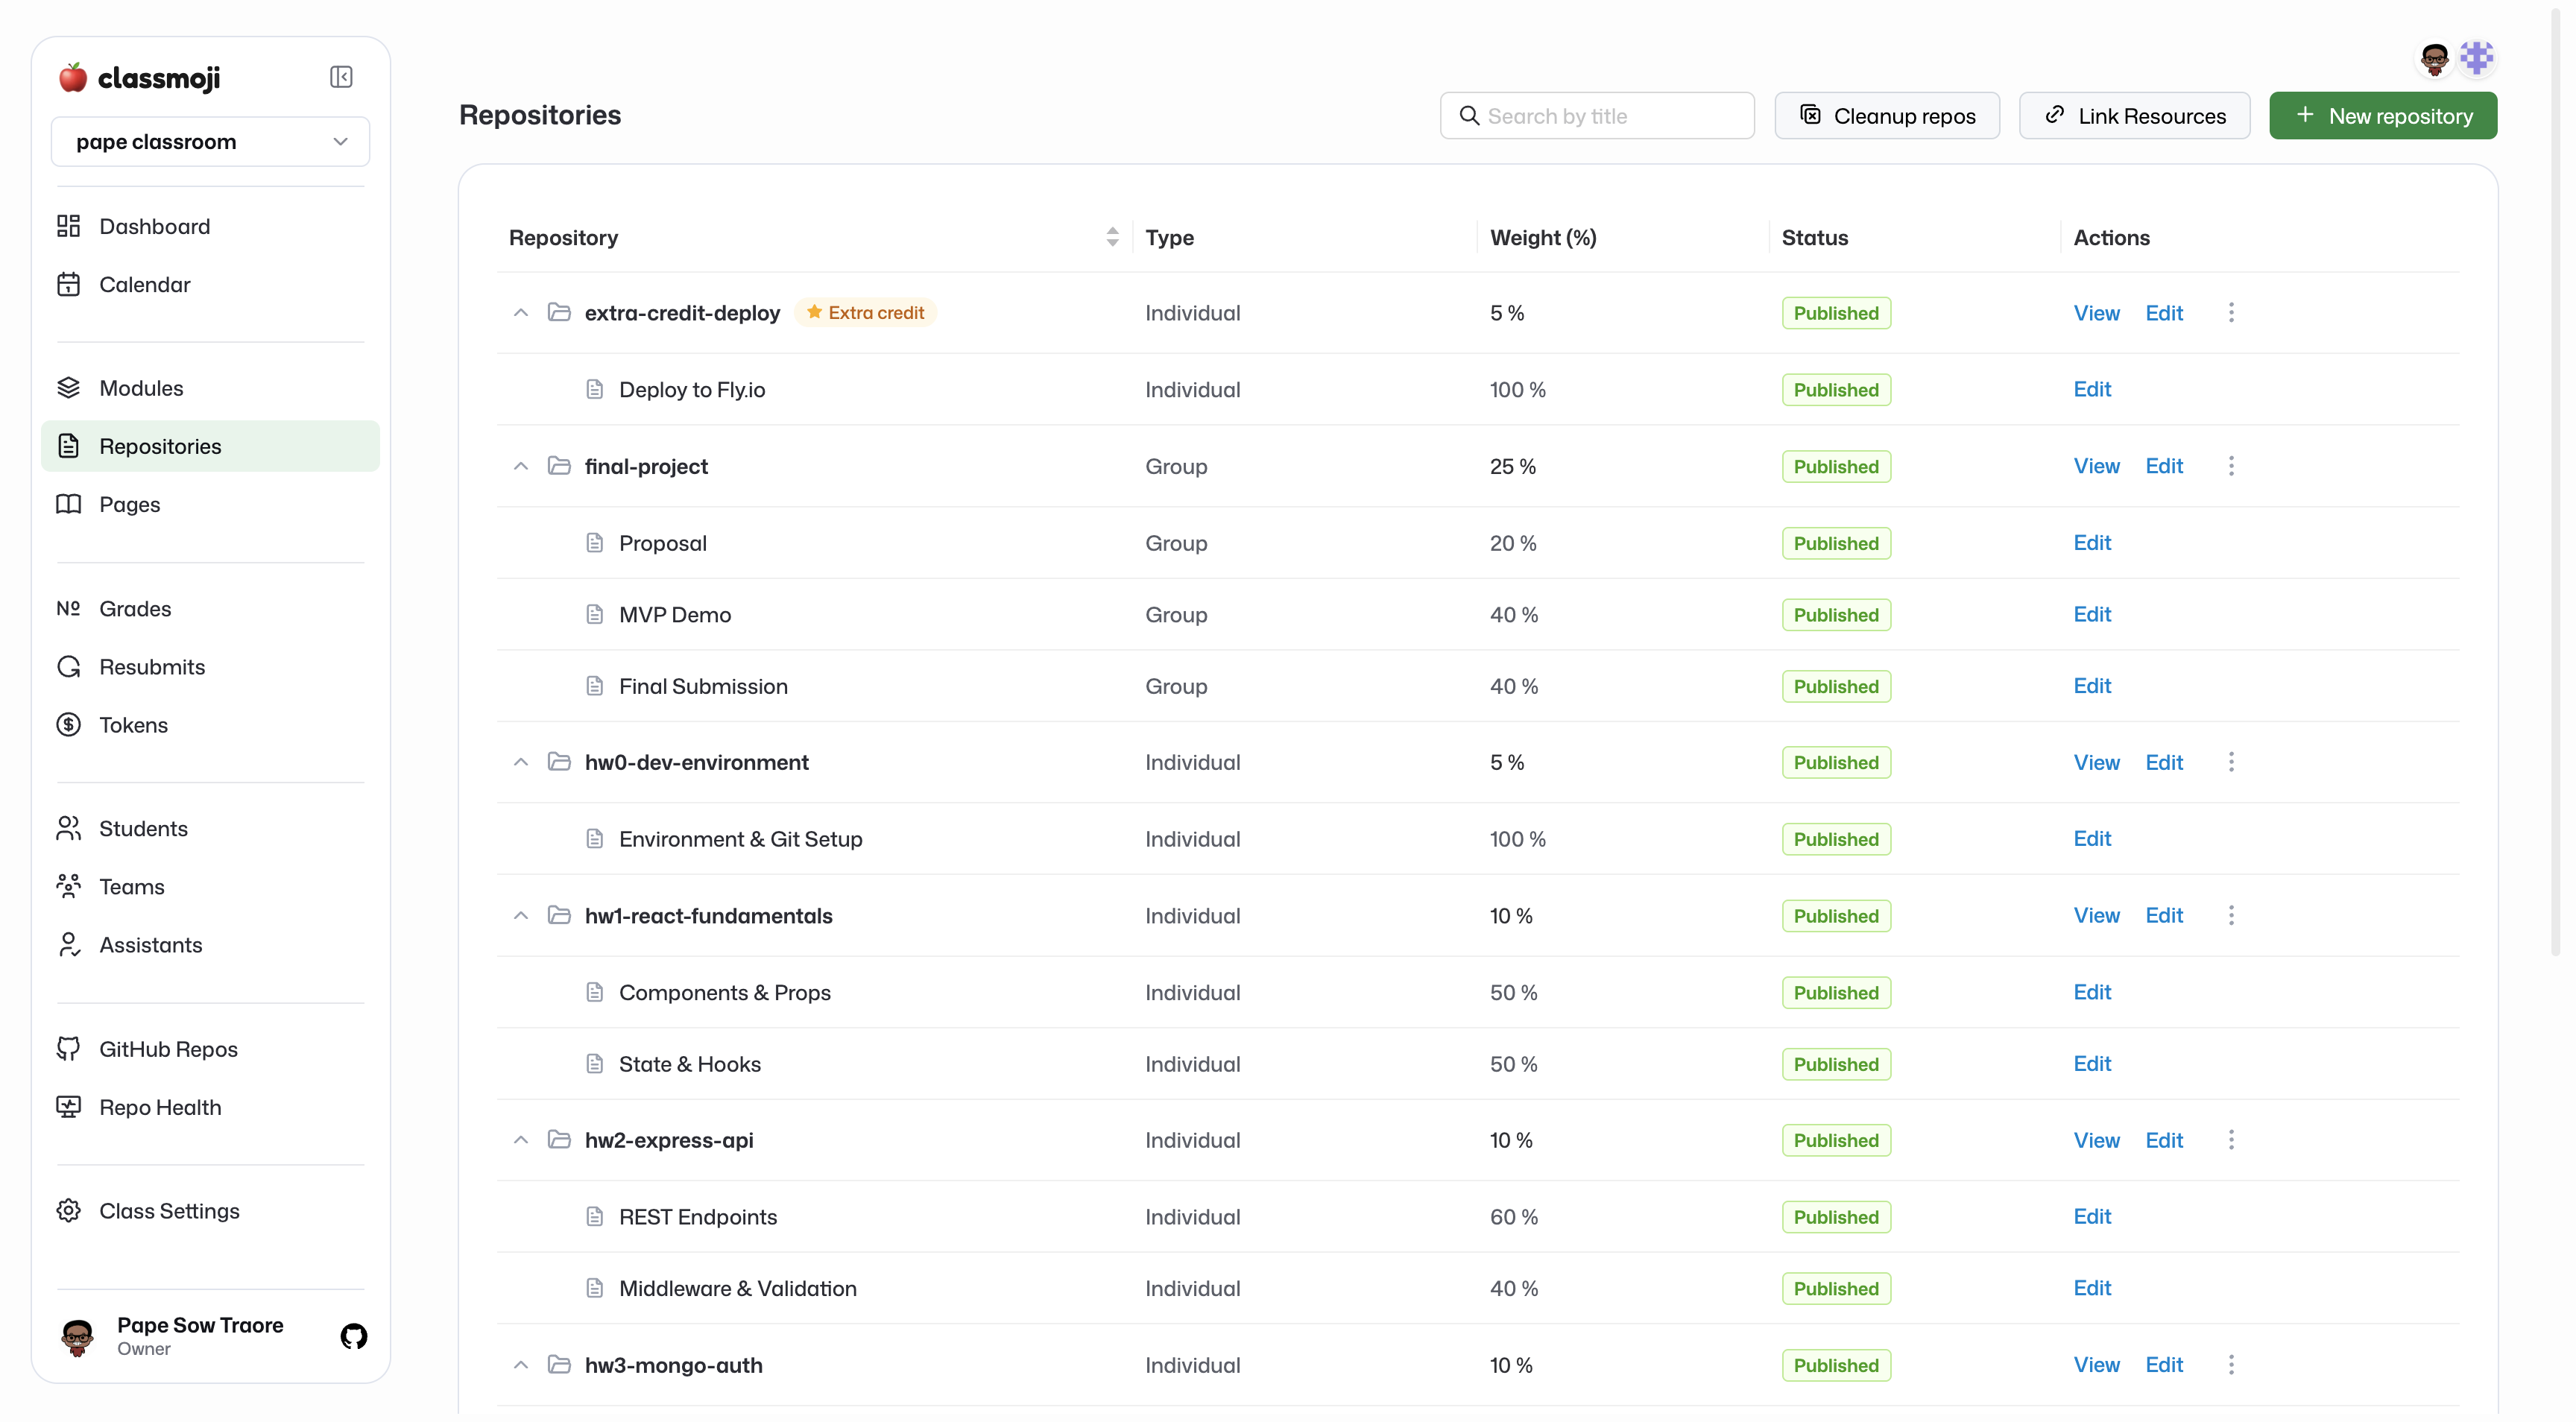Open the pape classroom dropdown
This screenshot has width=2576, height=1422.
coord(210,142)
